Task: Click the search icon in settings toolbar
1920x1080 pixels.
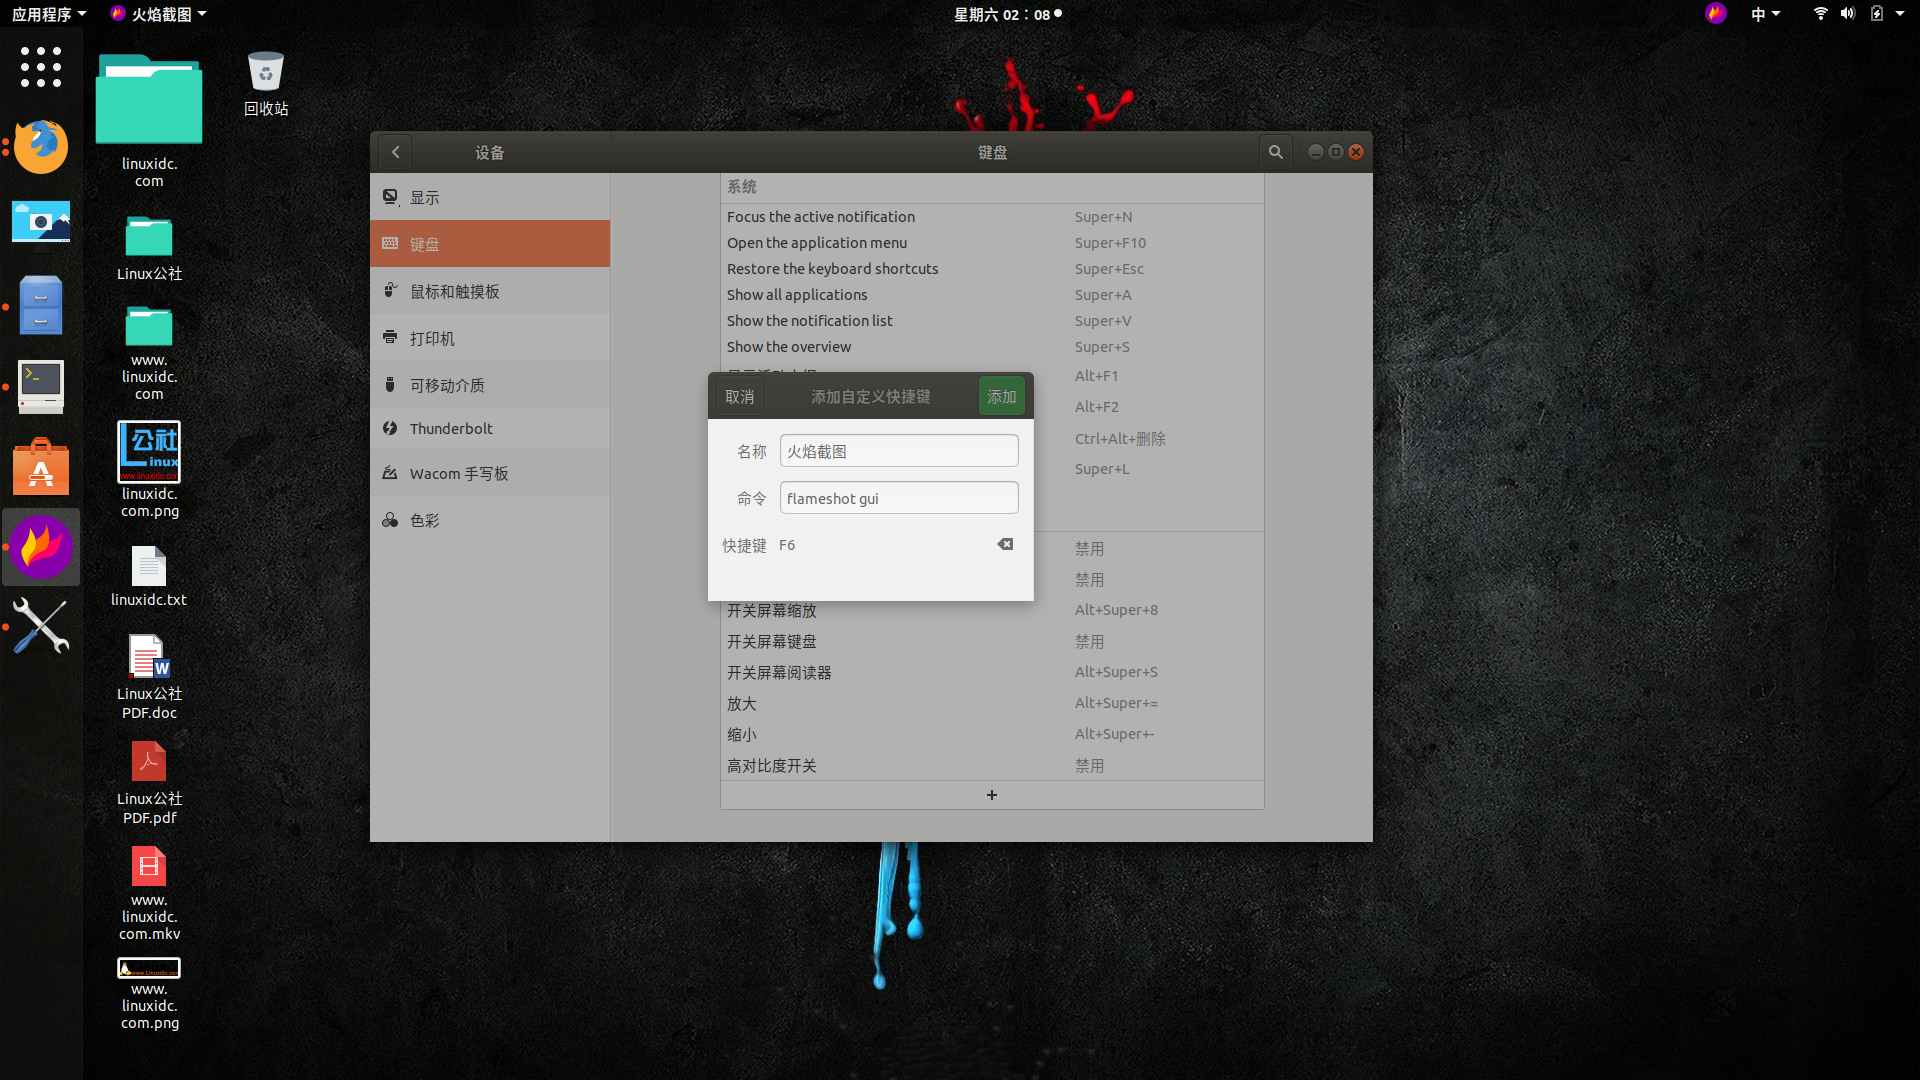Action: point(1275,152)
